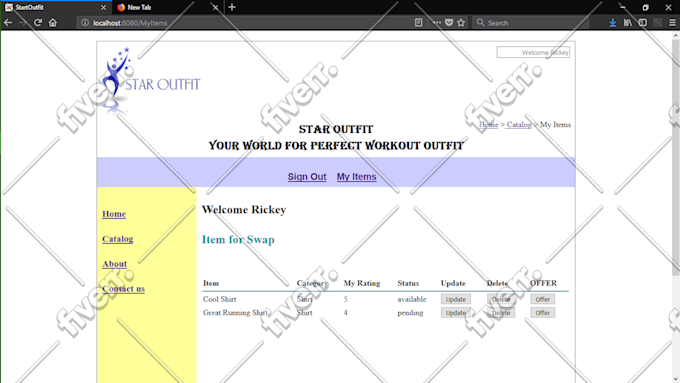Click the Item column header
This screenshot has width=680, height=383.
(x=211, y=283)
